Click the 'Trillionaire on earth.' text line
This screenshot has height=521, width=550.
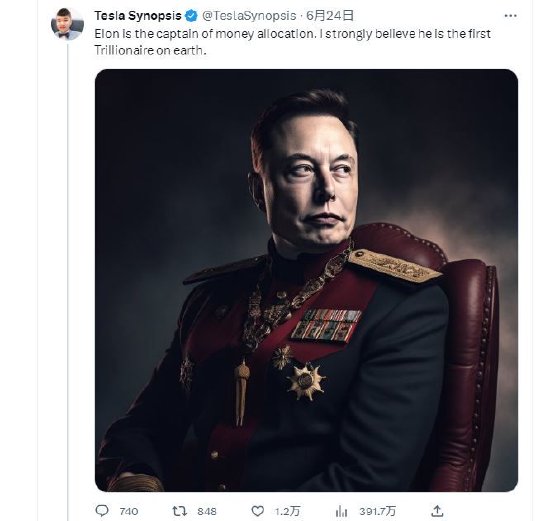point(150,51)
